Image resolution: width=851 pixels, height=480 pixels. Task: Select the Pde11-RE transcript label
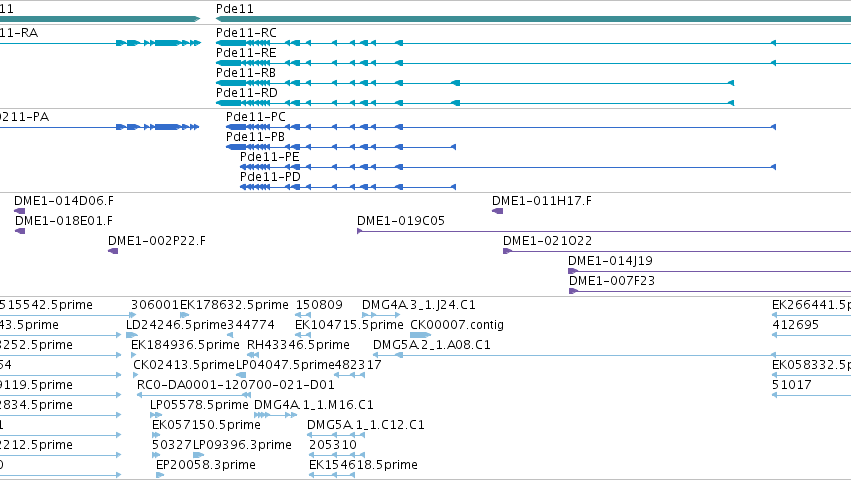click(x=246, y=53)
